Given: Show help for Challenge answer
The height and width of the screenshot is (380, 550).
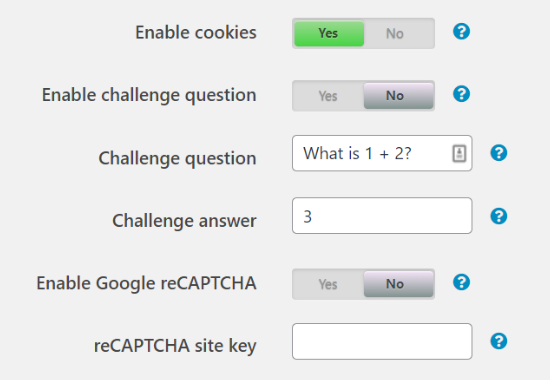Looking at the screenshot, I should click(x=498, y=216).
